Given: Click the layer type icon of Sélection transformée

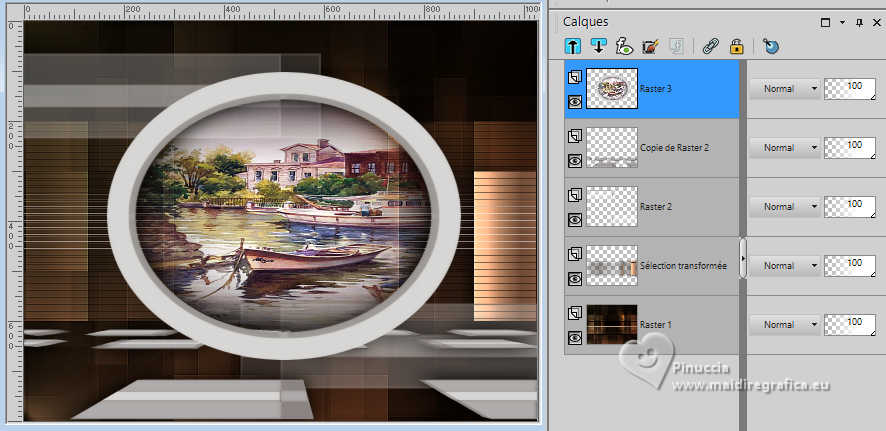Looking at the screenshot, I should 575,254.
